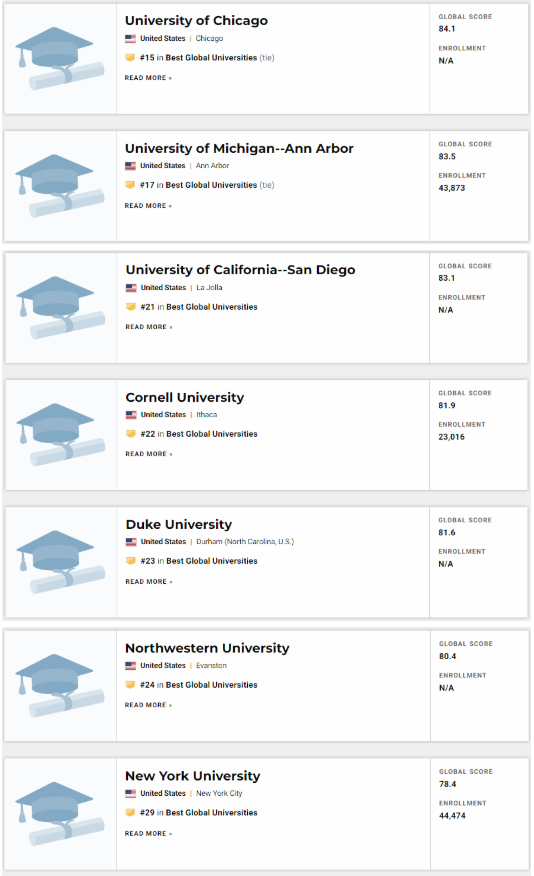
Task: Click University of Chicago graduation cap thumbnail
Action: pos(60,59)
